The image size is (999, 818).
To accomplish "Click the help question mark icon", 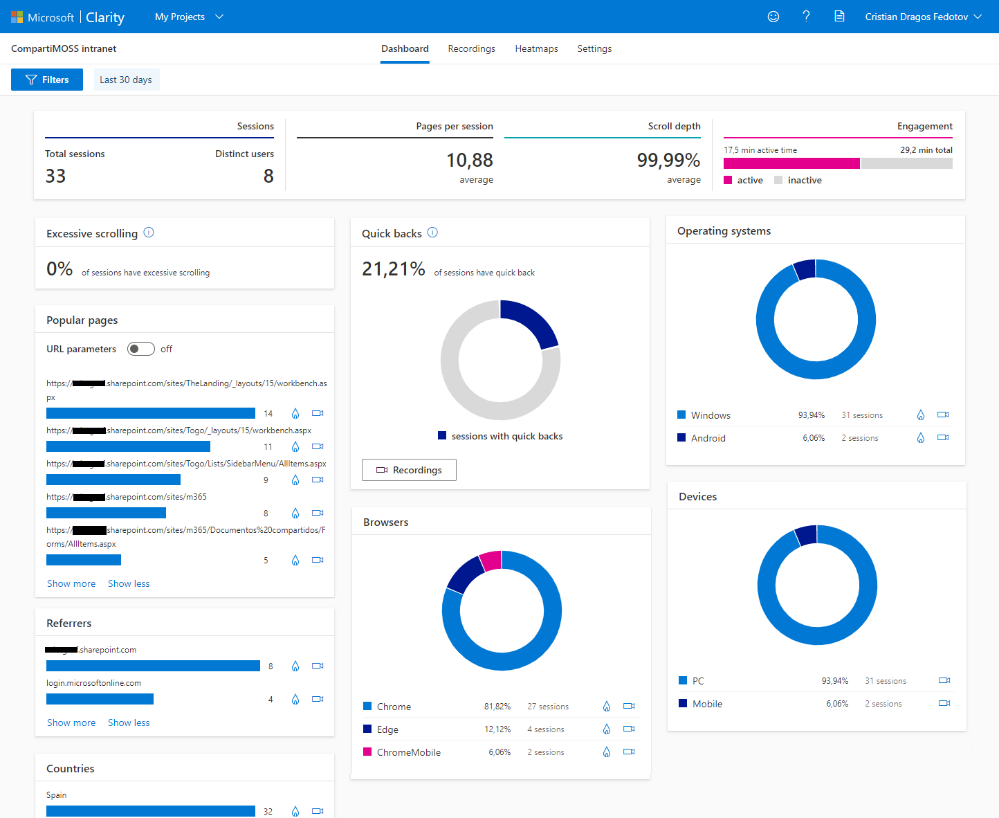I will click(805, 17).
